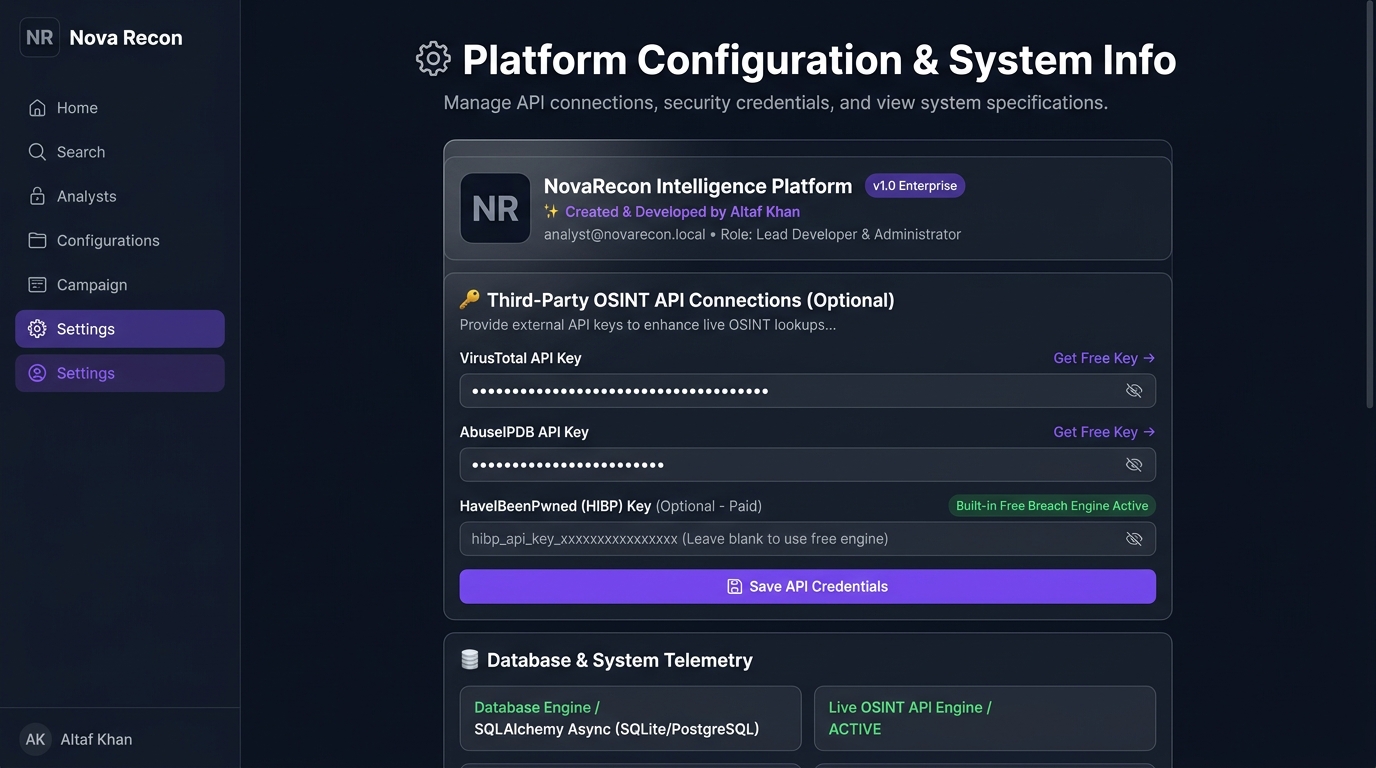Click the Created & Developed by Altaf Khan text
Image resolution: width=1376 pixels, height=768 pixels.
(682, 212)
